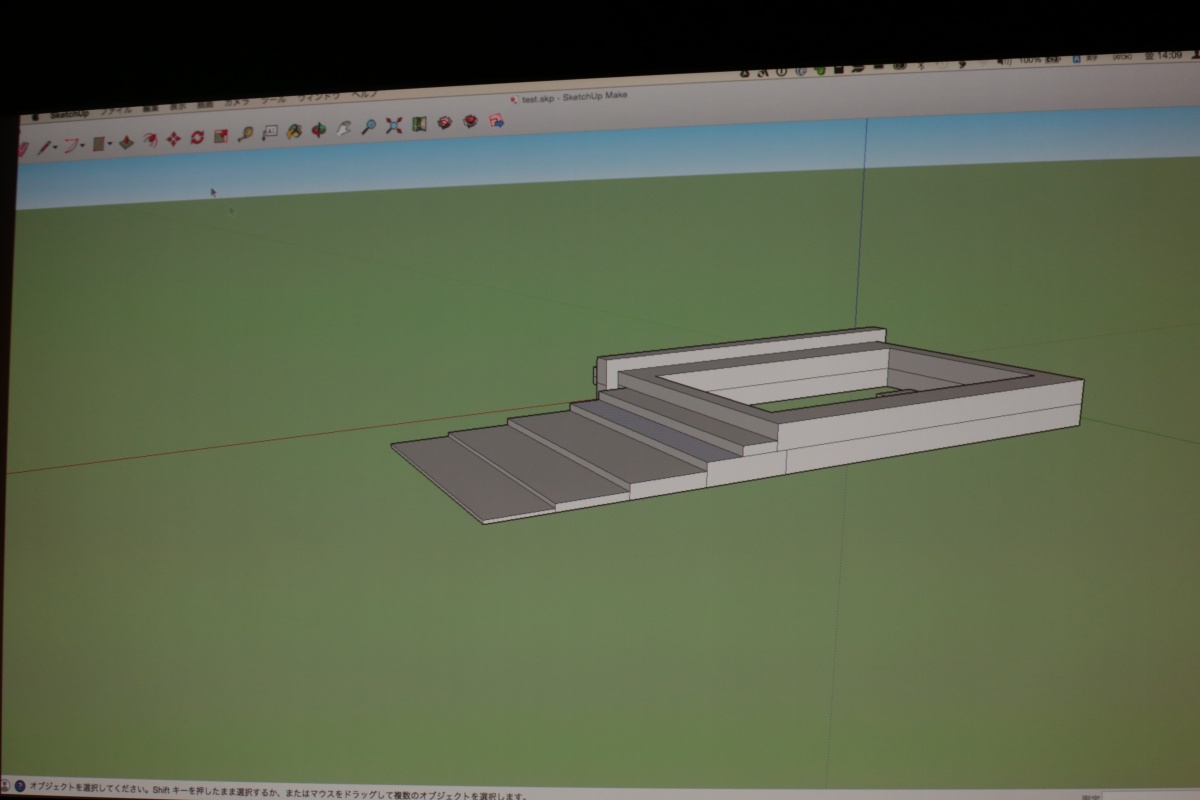Select the Offset tool
The height and width of the screenshot is (800, 1200).
click(x=150, y=141)
